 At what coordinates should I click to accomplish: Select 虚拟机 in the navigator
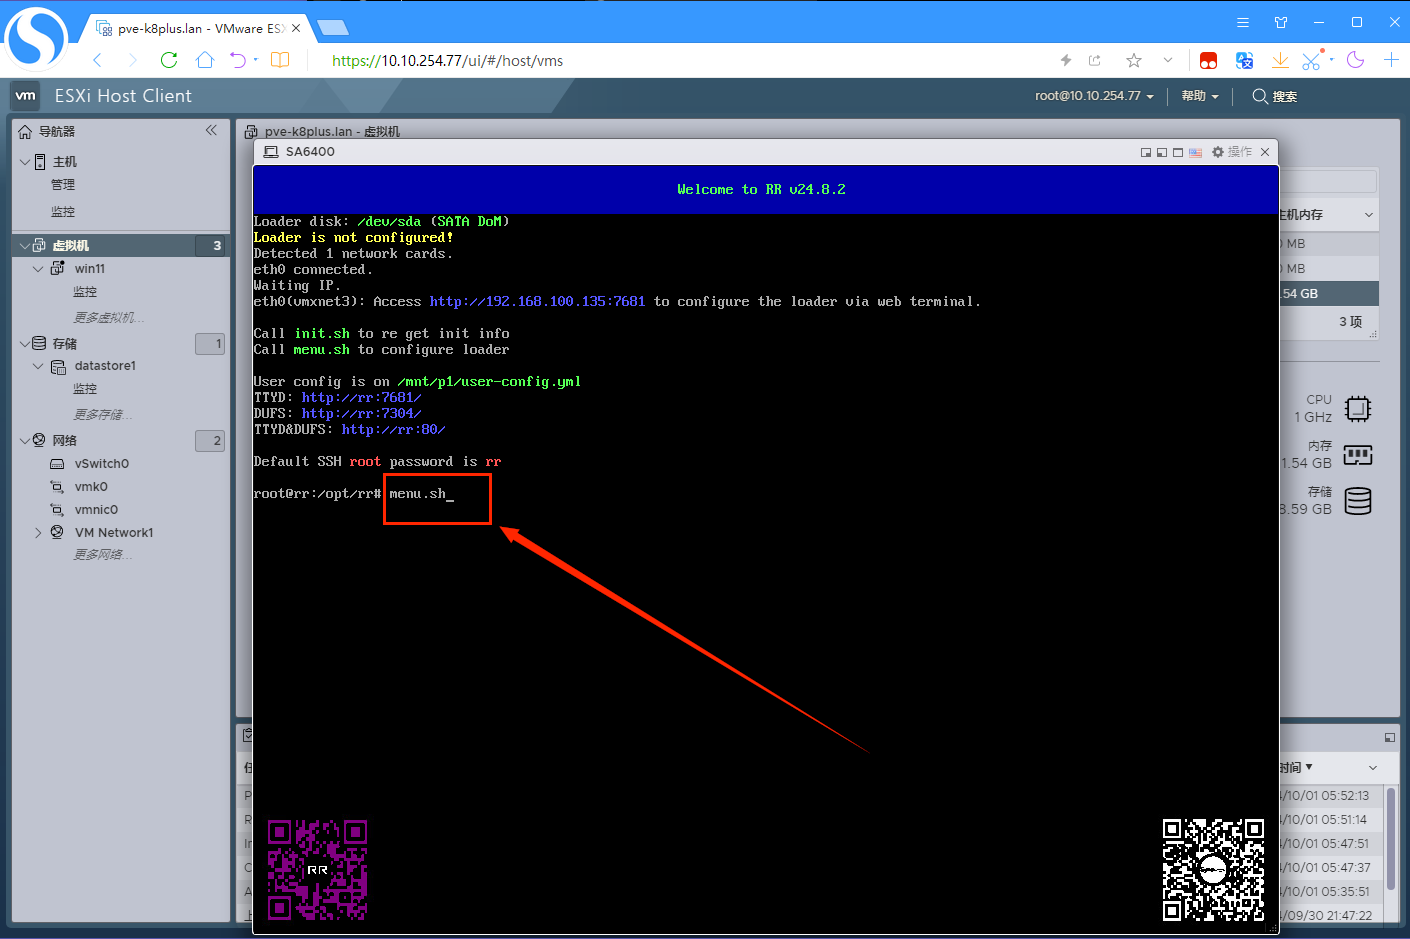point(71,245)
